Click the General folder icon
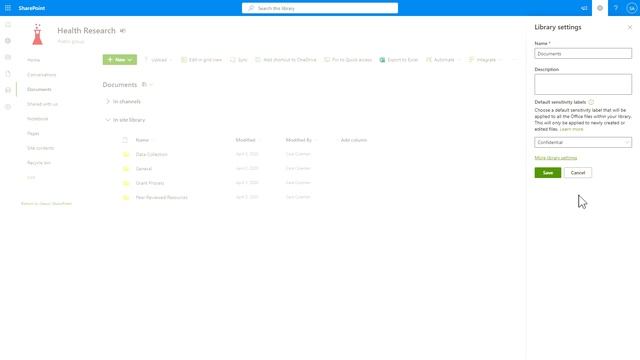Viewport: 640px width, 360px height. (x=126, y=169)
